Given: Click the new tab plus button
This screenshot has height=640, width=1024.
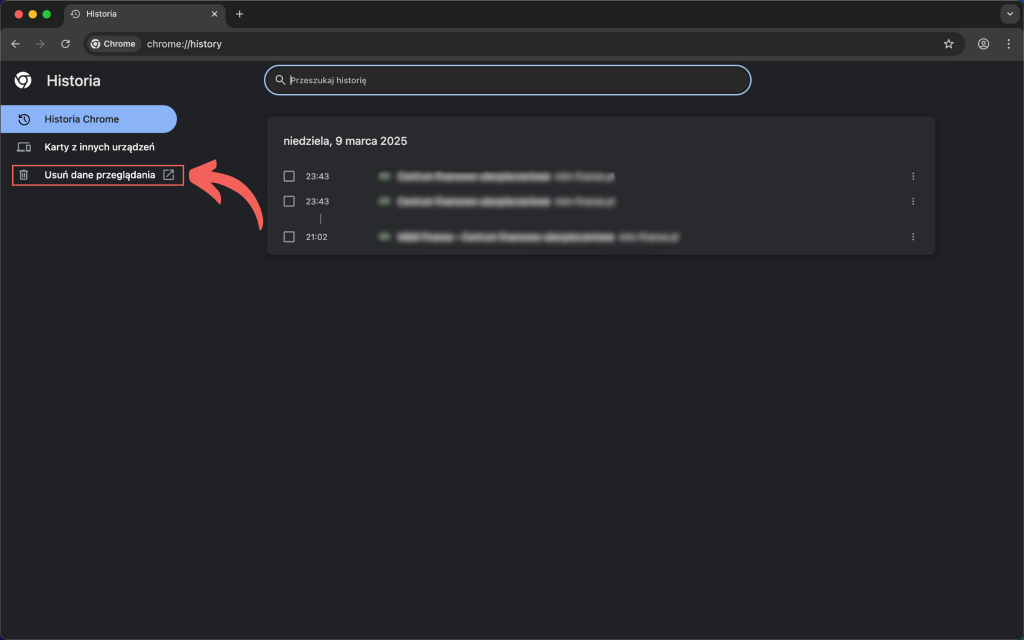Looking at the screenshot, I should coord(239,14).
